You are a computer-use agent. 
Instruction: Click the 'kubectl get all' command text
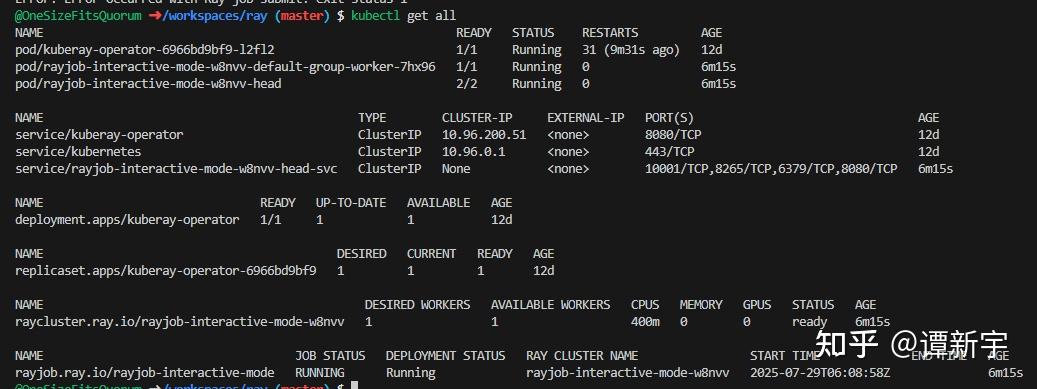click(x=403, y=15)
